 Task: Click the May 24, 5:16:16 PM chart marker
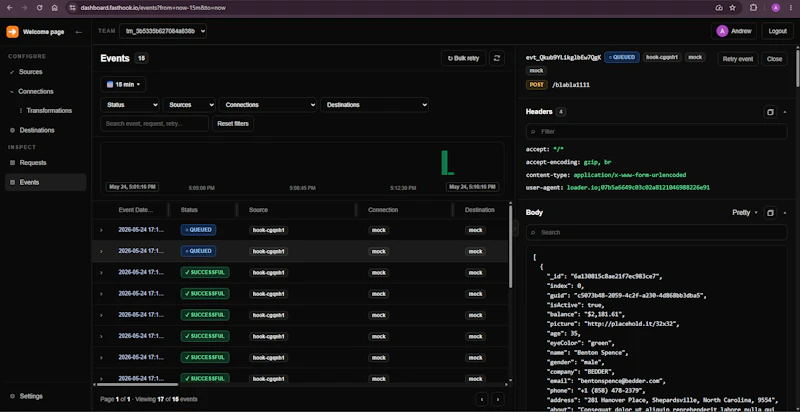coord(472,187)
